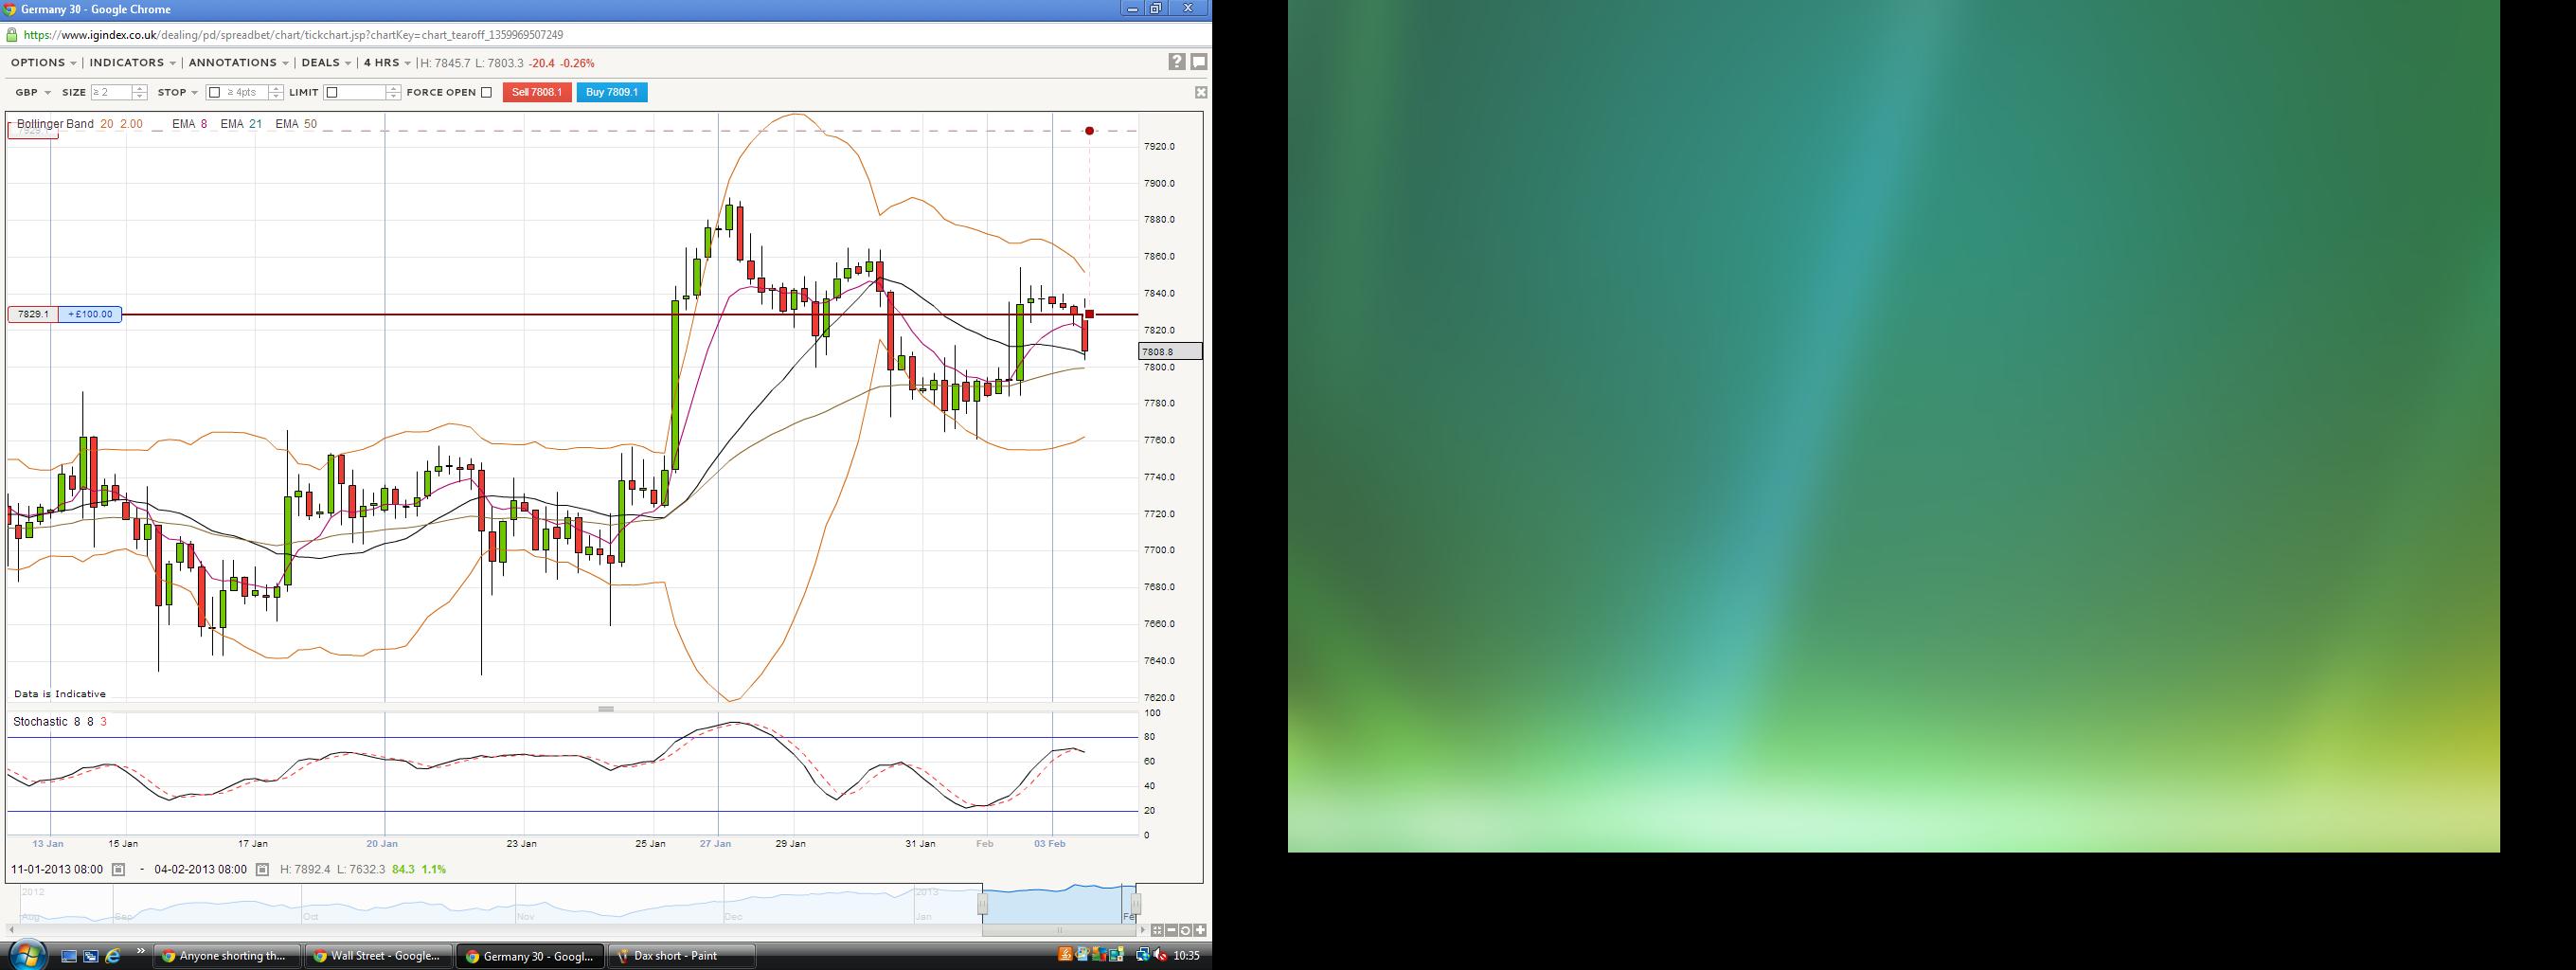Increase Size with the up stepper
The image size is (2576, 970).
(140, 89)
